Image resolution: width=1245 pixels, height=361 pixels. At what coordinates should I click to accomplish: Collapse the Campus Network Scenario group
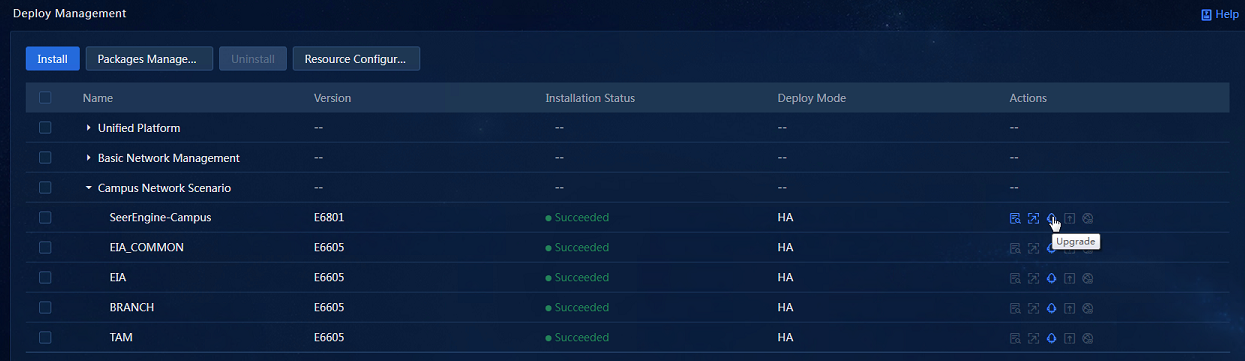(x=88, y=188)
